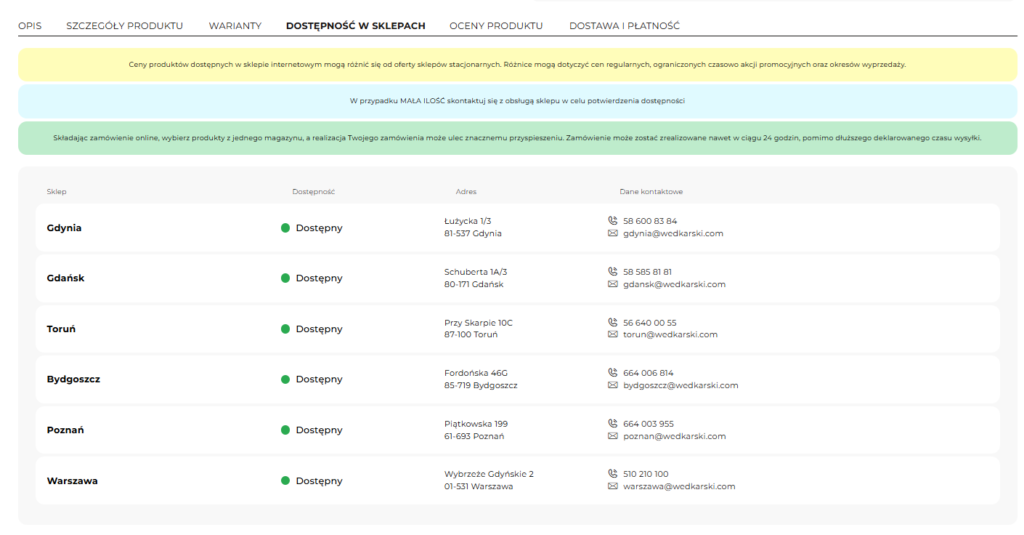Switch to SZCZEGÓŁY PRODUKTU tab
Screen dimensions: 1024x535
pyautogui.click(x=124, y=25)
